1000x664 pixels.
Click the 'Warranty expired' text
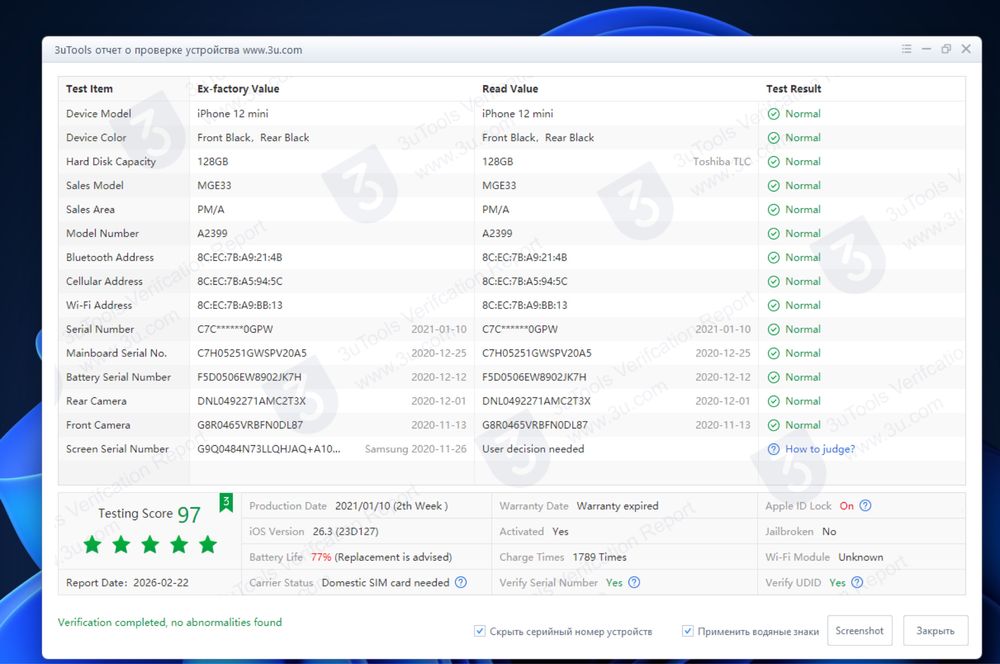click(x=617, y=506)
